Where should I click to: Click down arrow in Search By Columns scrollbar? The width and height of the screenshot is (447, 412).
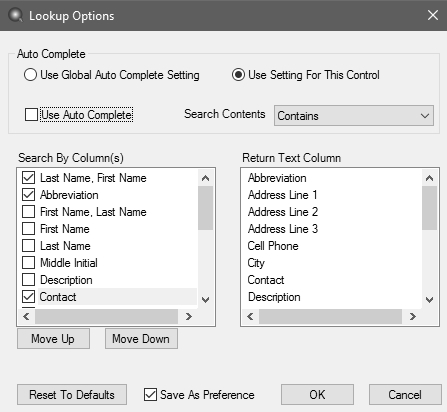pos(206,300)
